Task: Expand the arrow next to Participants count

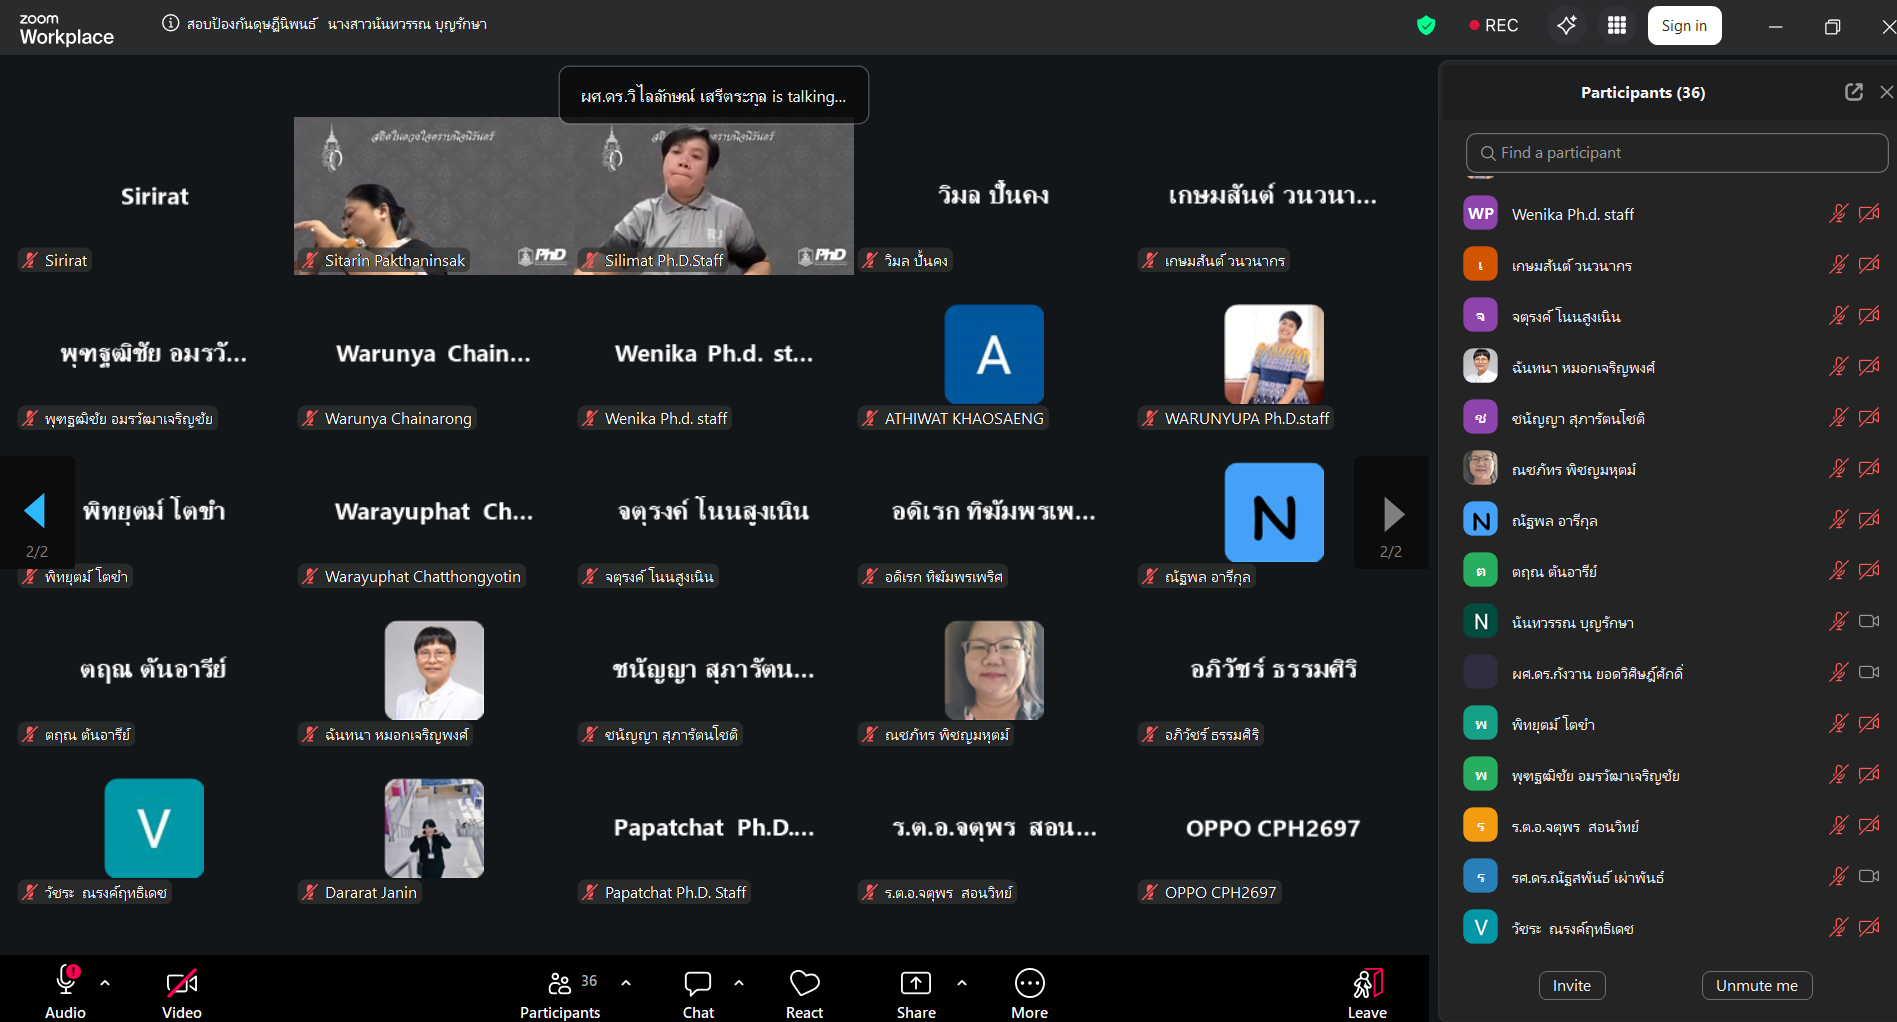Action: point(626,983)
